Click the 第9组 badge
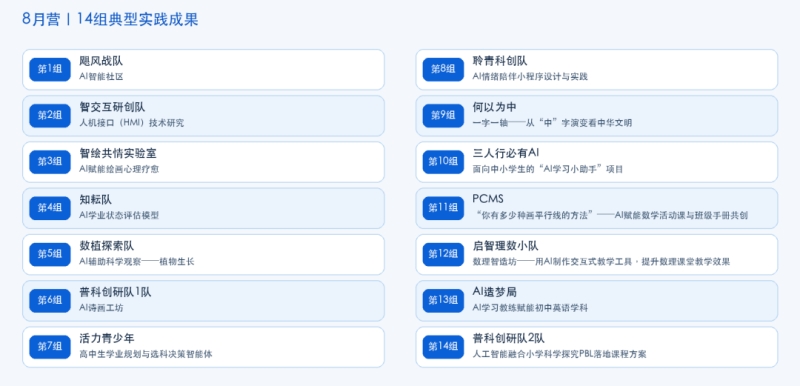This screenshot has height=386, width=800. click(443, 116)
